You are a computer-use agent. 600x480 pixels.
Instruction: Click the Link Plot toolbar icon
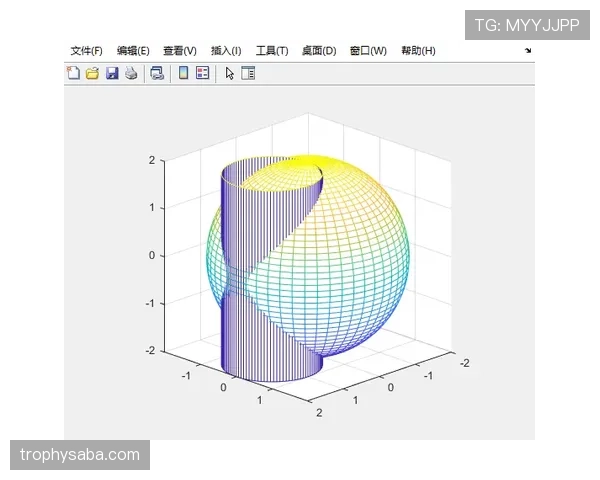click(x=157, y=73)
